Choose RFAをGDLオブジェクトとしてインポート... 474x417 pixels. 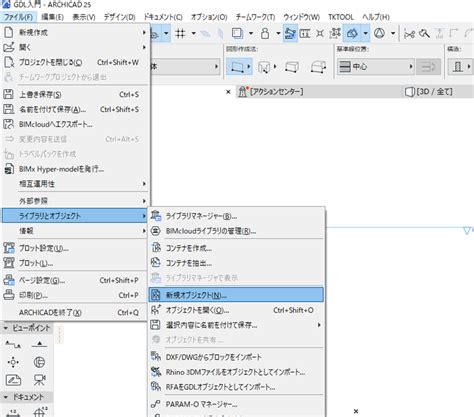[x=236, y=387]
